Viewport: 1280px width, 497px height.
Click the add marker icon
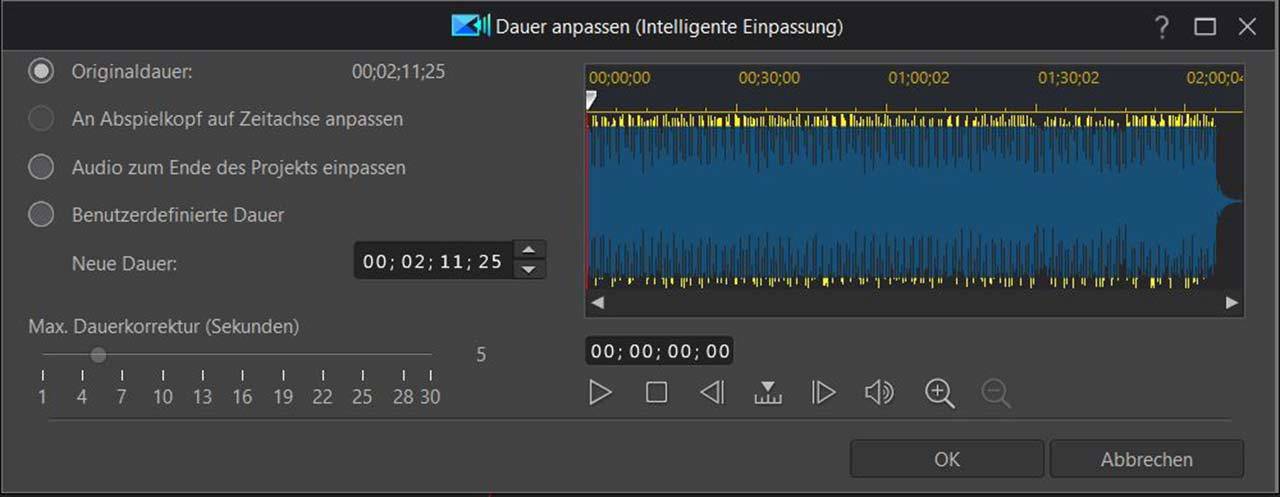pyautogui.click(x=767, y=393)
